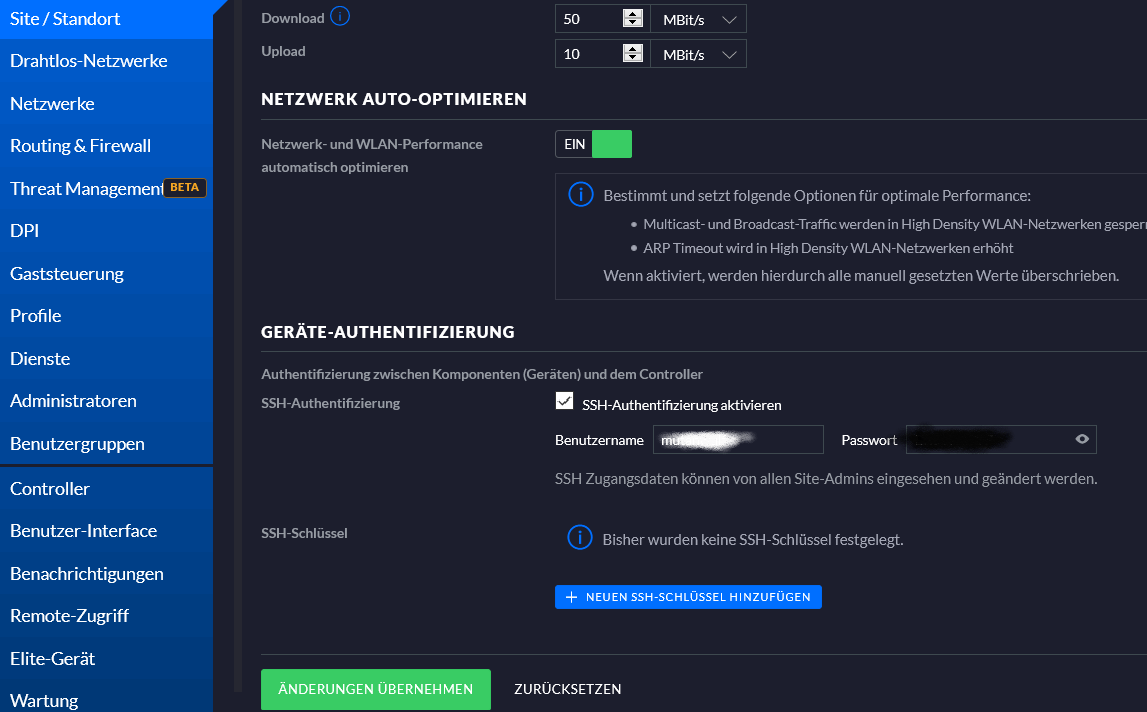Click the Zurücksetzen button
Image resolution: width=1147 pixels, height=712 pixels.
coord(567,689)
